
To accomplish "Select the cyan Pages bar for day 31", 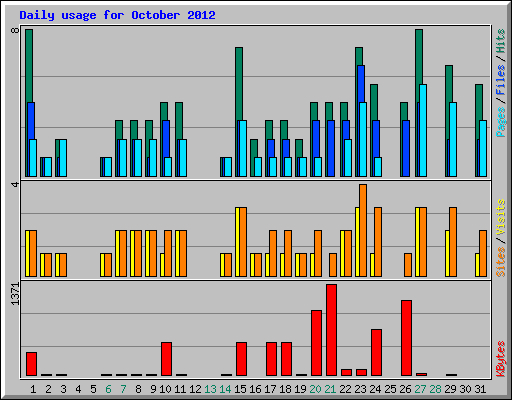I will click(x=483, y=148).
